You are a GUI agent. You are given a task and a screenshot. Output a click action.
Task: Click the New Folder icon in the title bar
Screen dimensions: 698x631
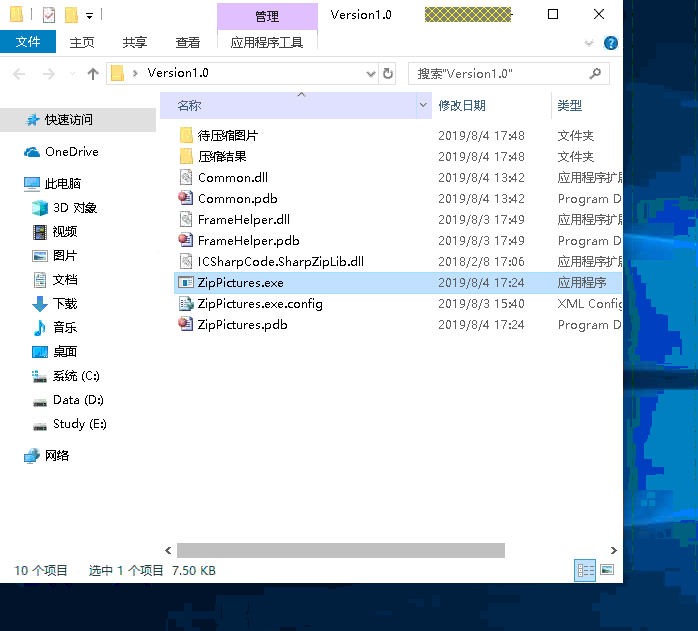tap(71, 15)
